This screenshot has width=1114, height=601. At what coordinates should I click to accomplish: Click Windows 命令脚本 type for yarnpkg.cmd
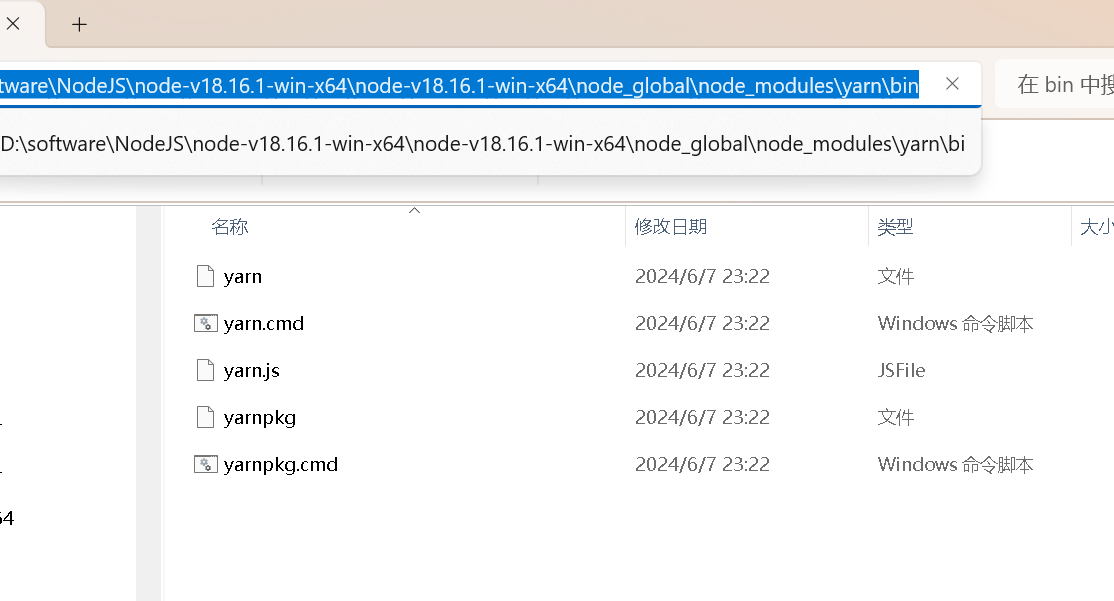tap(955, 465)
